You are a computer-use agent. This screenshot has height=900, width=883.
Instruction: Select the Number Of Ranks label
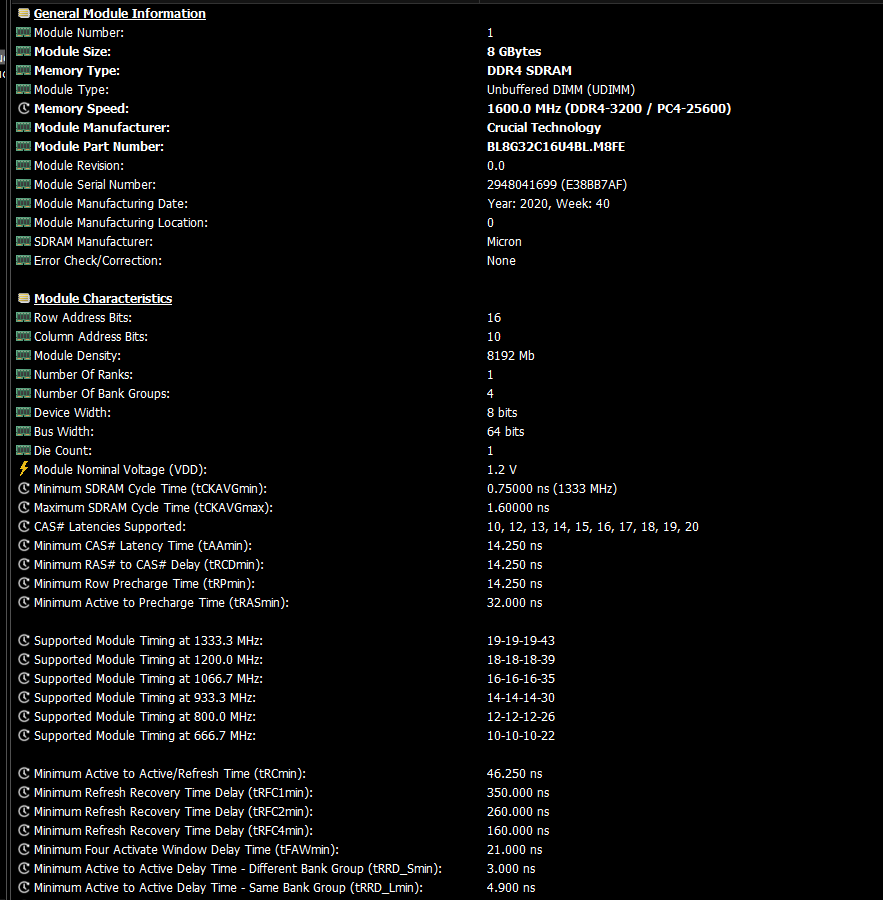click(x=83, y=374)
